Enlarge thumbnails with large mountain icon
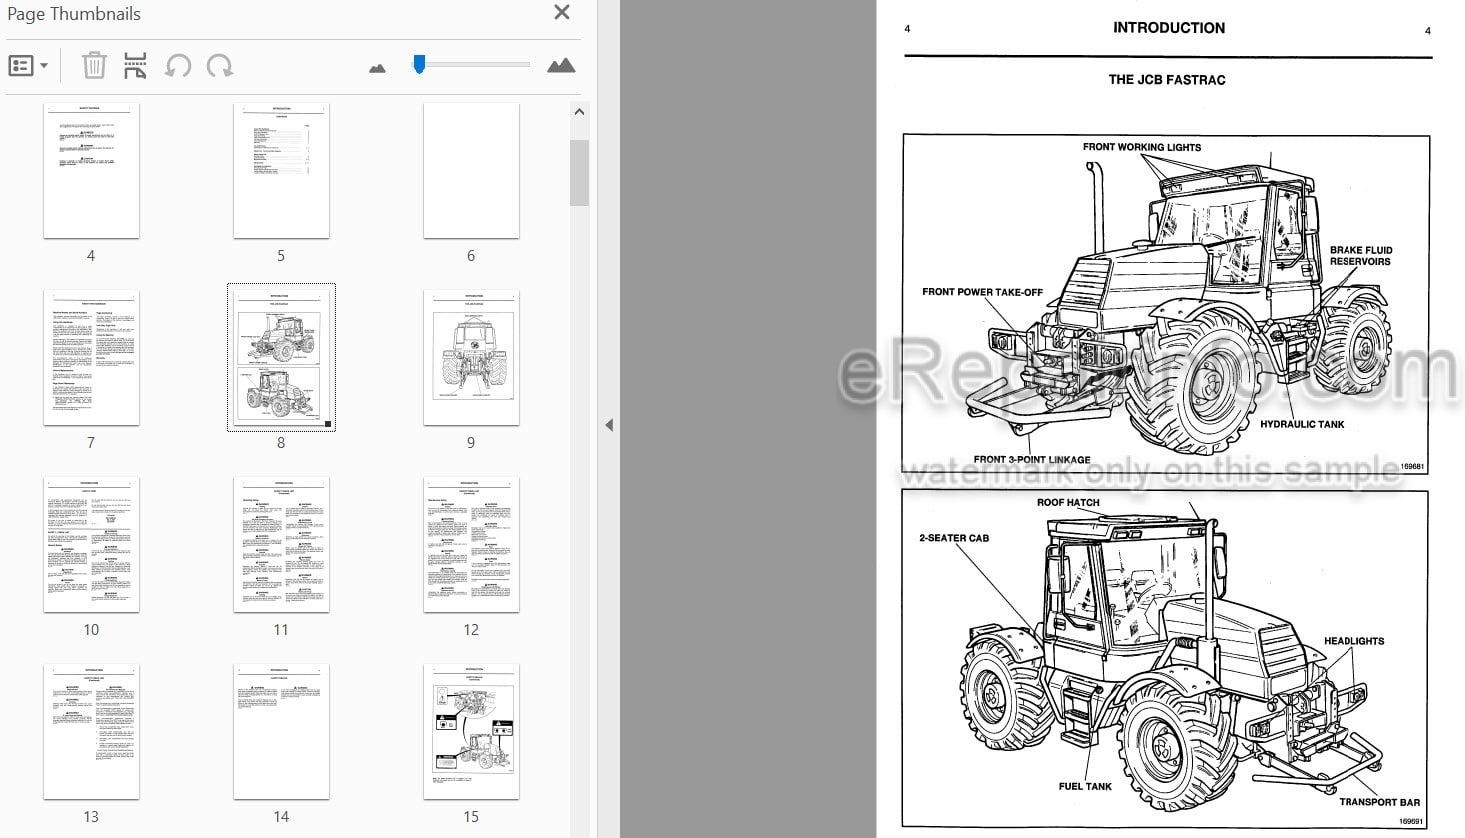Screen dimensions: 1465x838 point(561,66)
